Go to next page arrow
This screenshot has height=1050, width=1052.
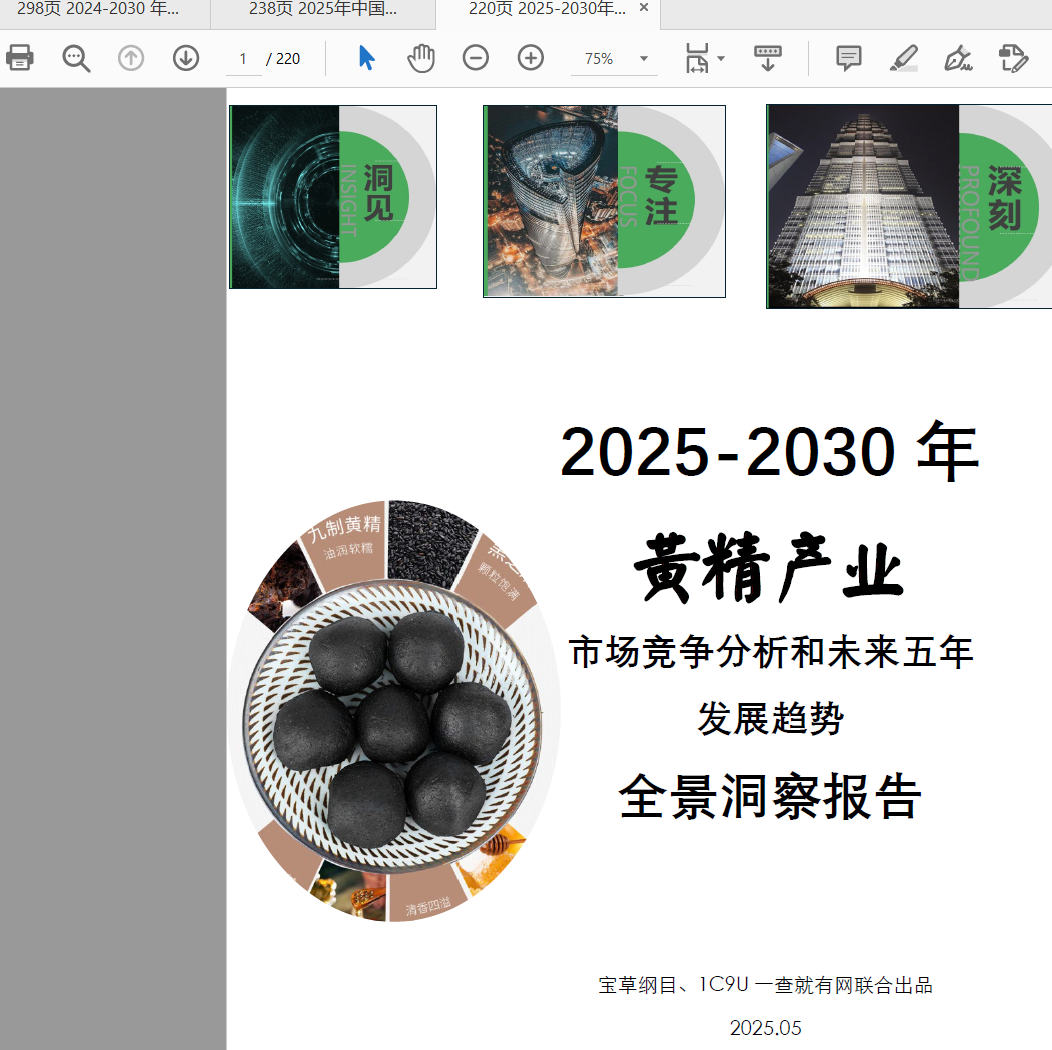click(x=186, y=58)
